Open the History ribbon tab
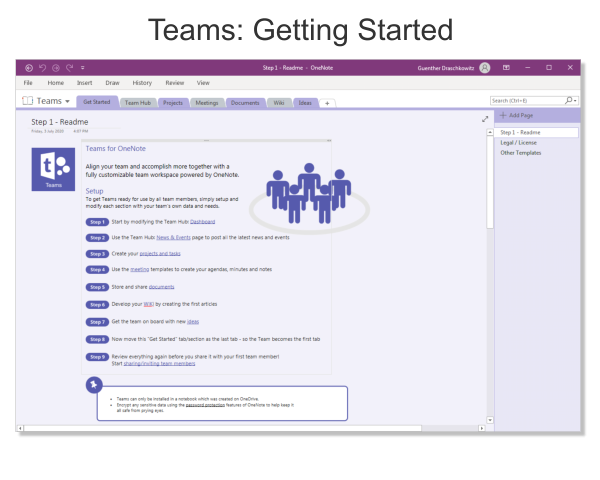Screen dimensions: 600x480 pyautogui.click(x=142, y=83)
